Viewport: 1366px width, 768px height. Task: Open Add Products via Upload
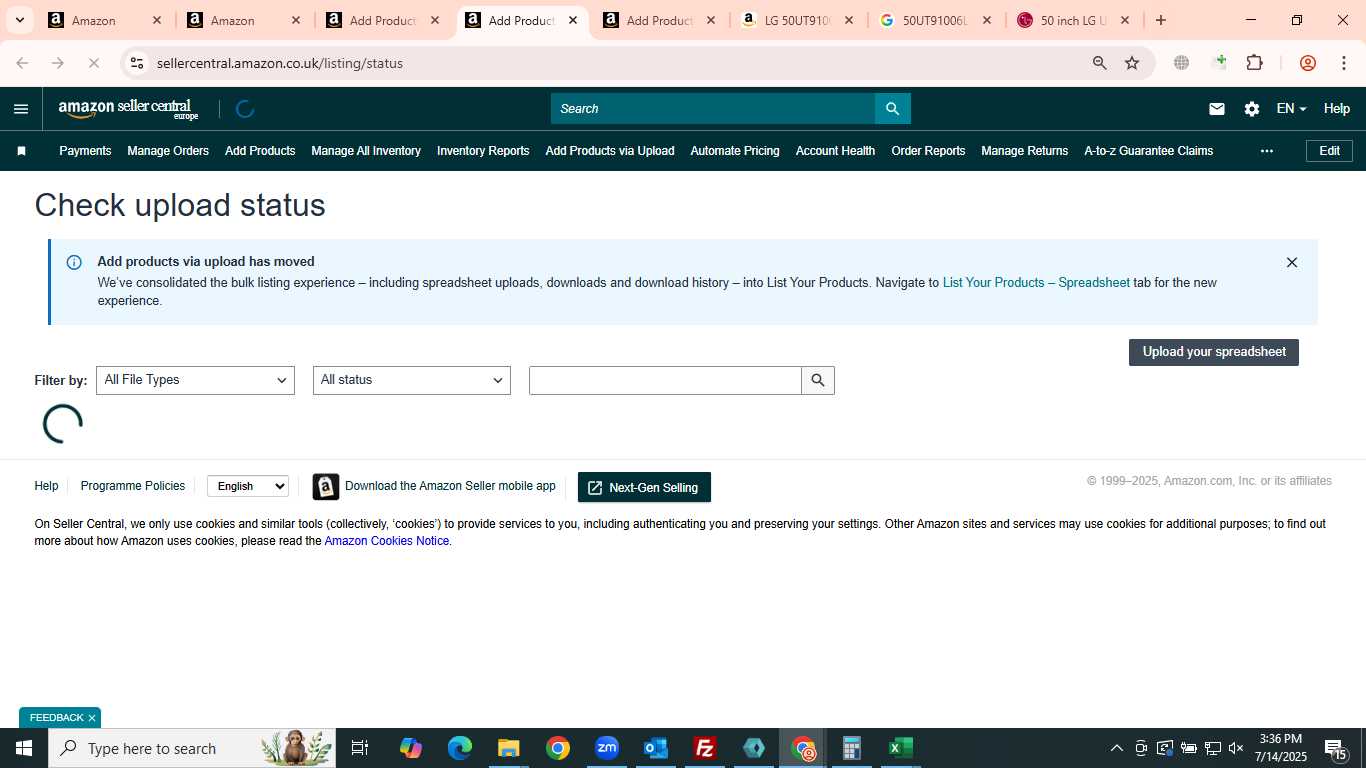point(610,151)
